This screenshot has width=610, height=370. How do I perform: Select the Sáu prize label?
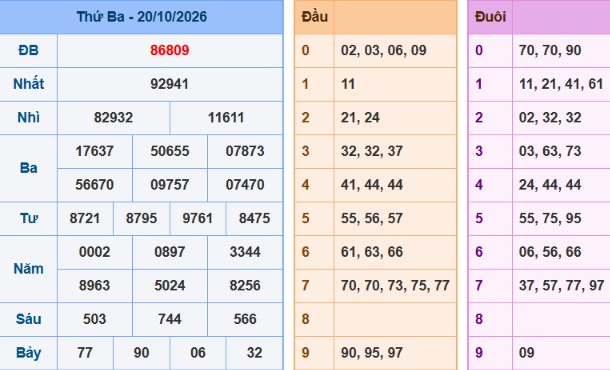pos(28,319)
